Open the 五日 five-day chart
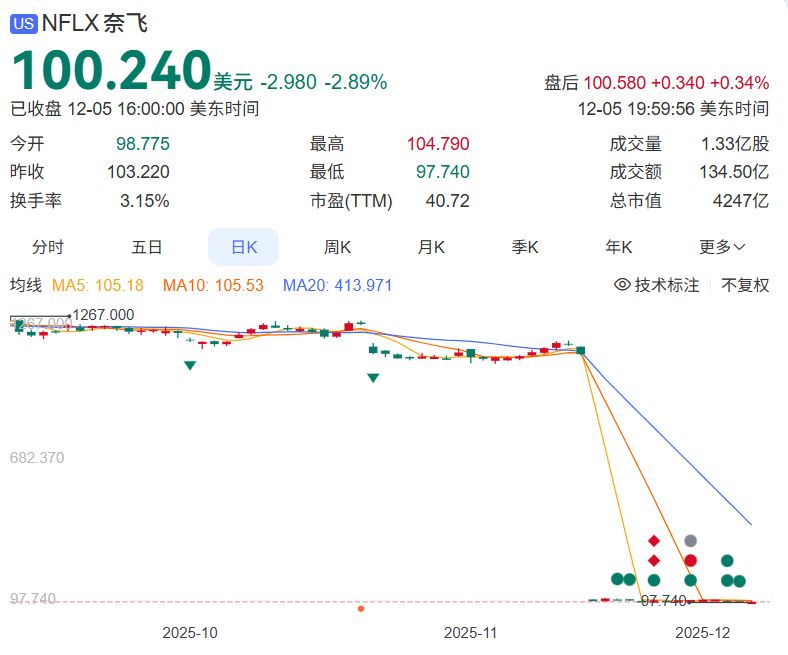788x655 pixels. click(146, 247)
